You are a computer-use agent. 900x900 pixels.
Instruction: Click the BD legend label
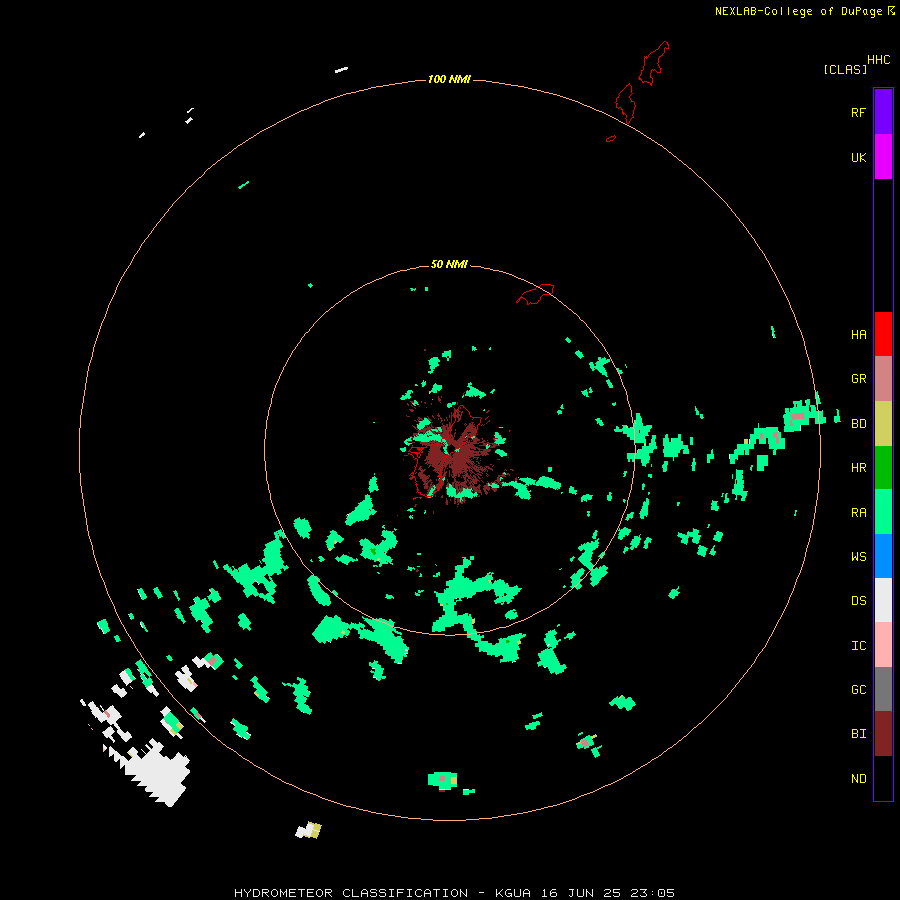point(858,424)
